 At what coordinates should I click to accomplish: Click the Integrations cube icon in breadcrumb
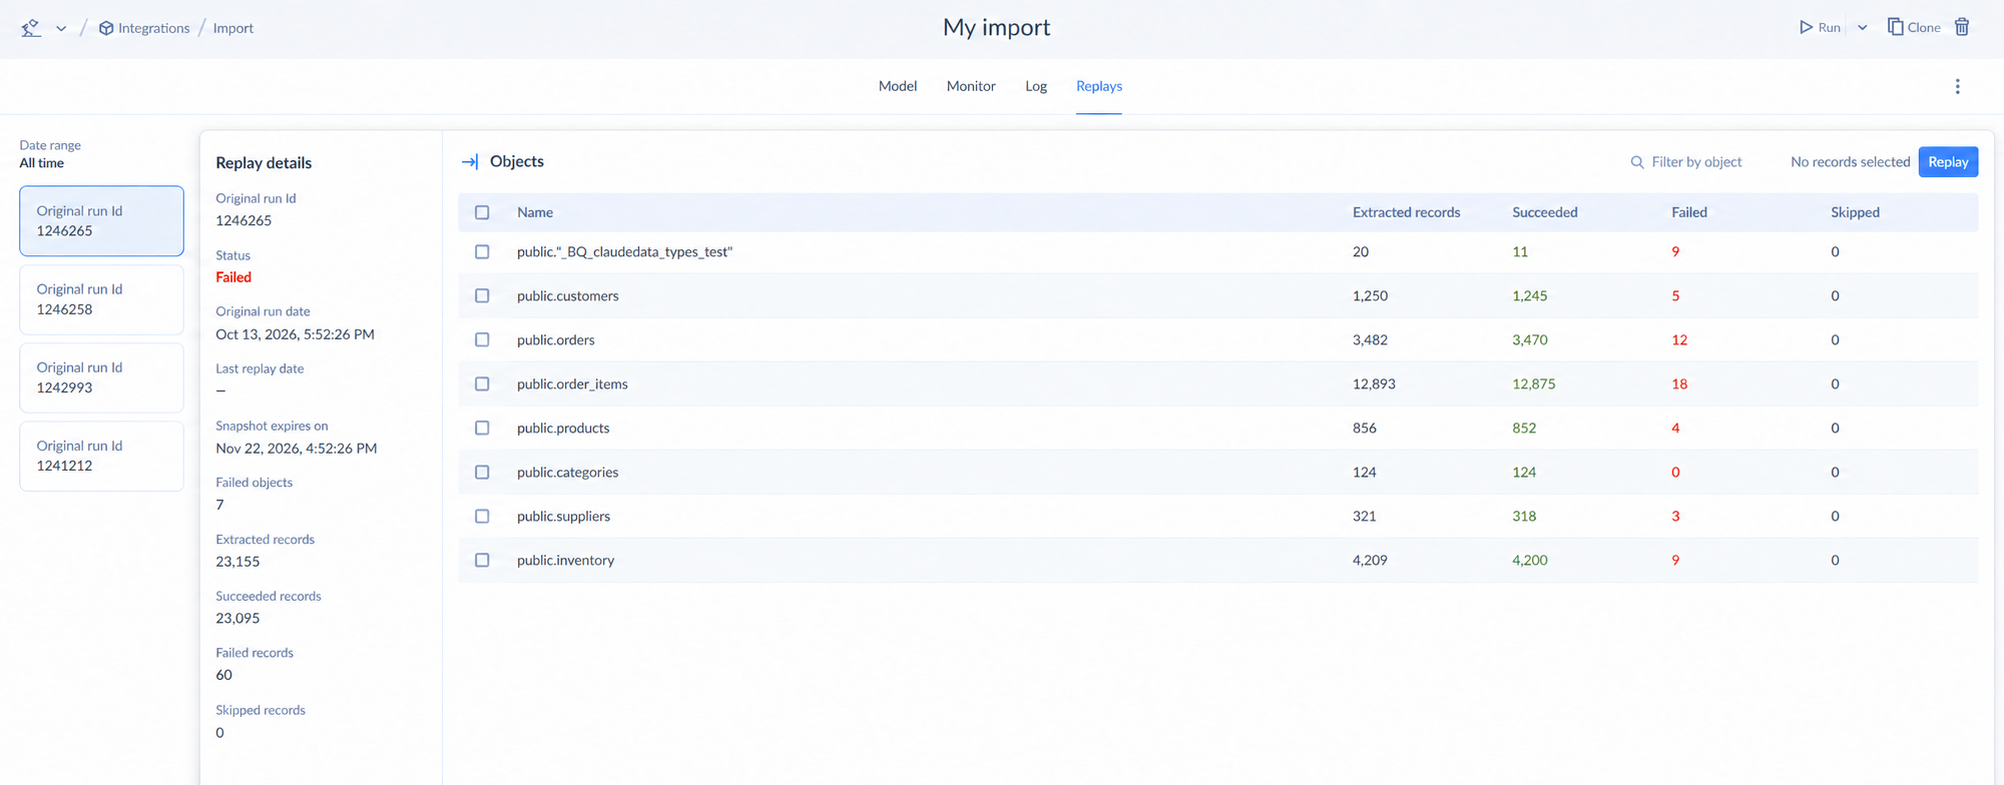click(106, 28)
